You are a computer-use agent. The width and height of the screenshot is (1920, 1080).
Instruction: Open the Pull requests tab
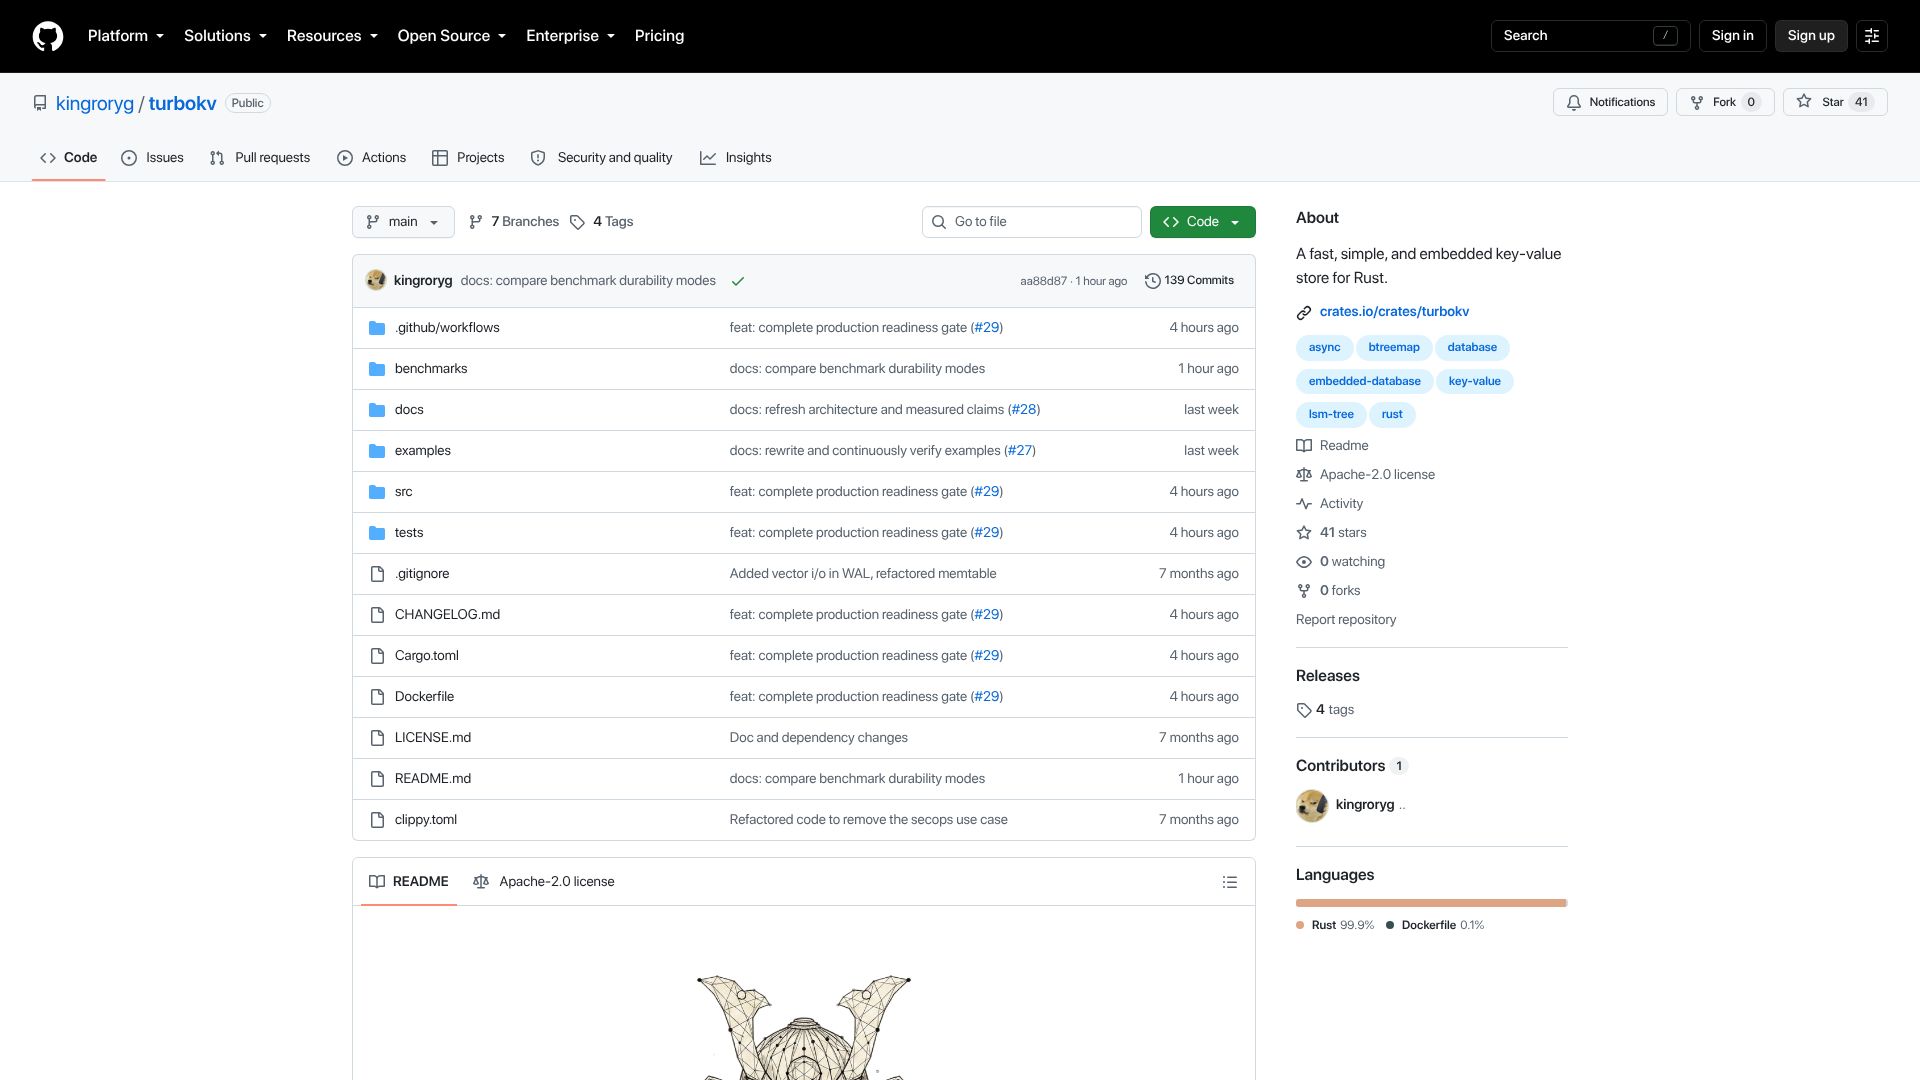pos(260,158)
